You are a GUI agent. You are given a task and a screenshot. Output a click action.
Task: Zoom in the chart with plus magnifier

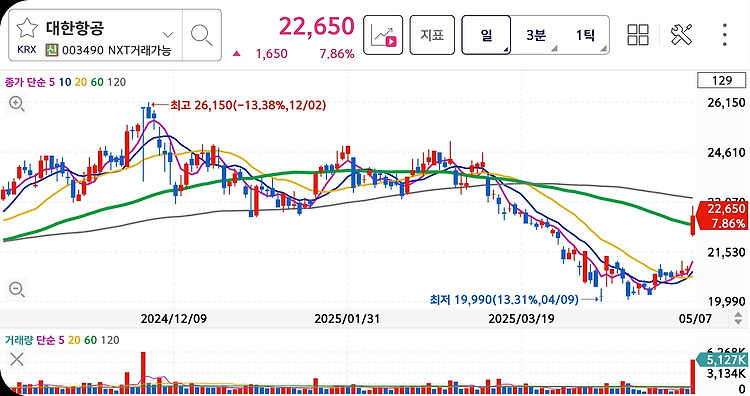tap(17, 103)
